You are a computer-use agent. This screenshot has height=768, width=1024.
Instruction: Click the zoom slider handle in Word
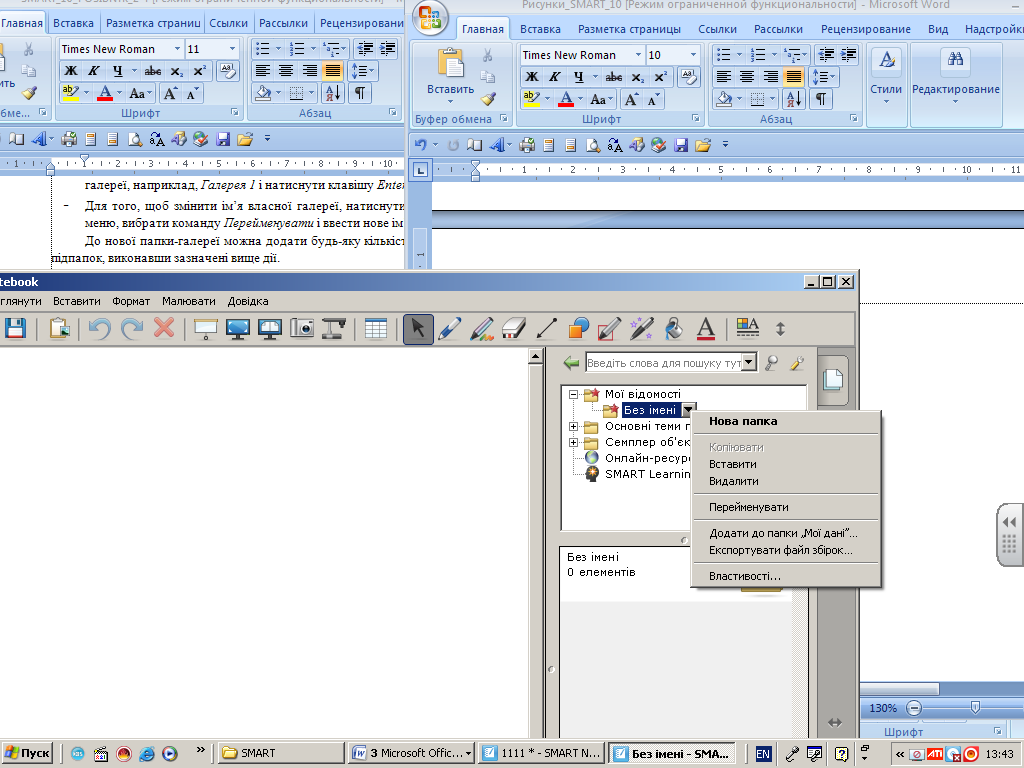point(975,707)
